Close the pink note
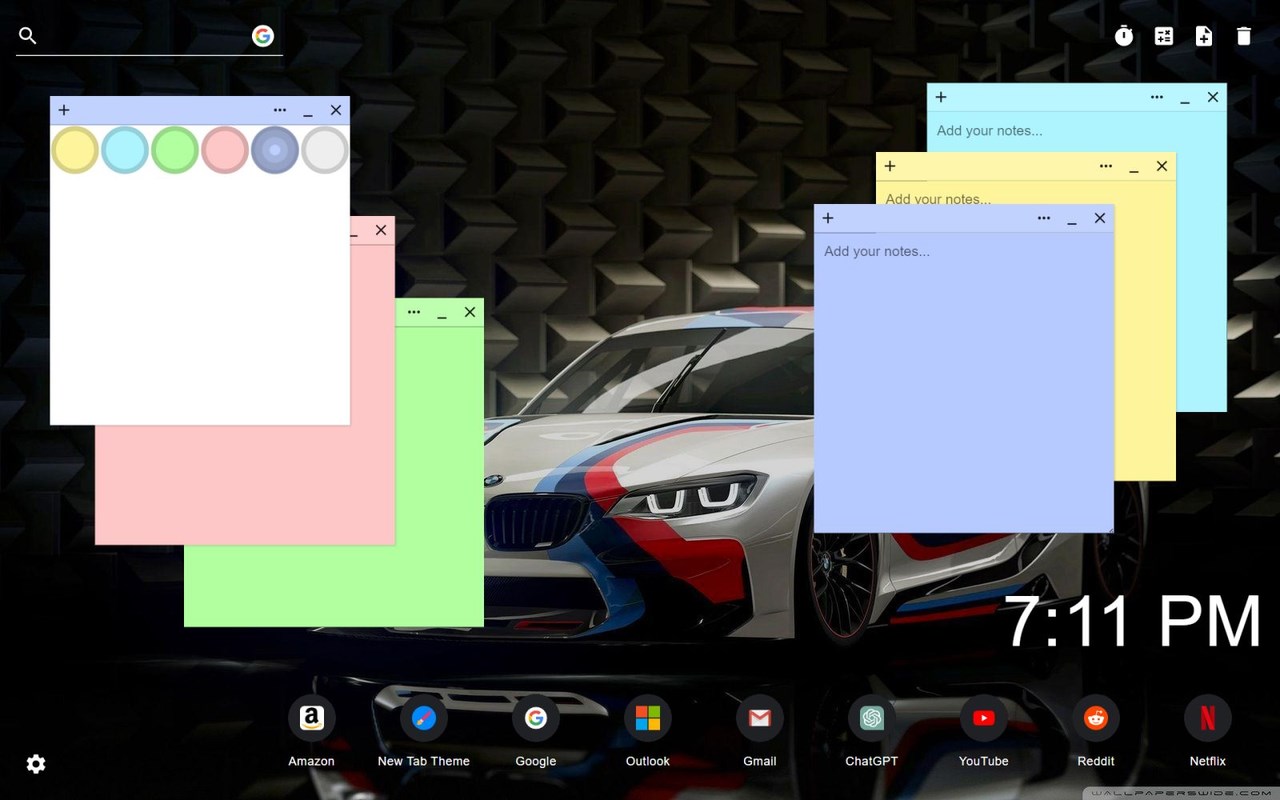 point(381,230)
